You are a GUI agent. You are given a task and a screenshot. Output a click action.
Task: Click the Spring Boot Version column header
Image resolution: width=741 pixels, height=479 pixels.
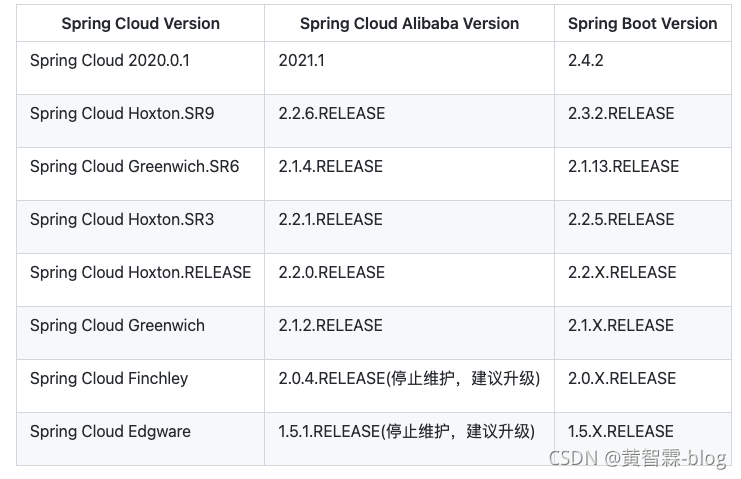642,23
